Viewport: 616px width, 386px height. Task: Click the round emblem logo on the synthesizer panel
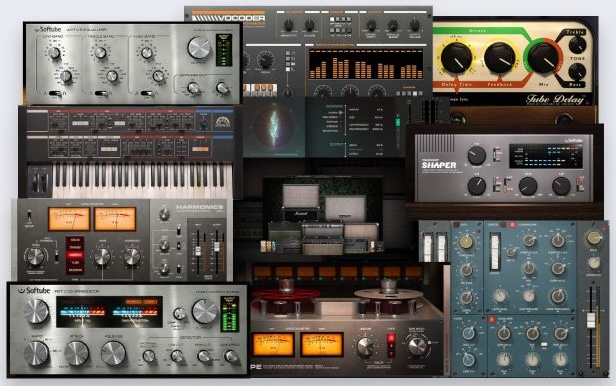pos(222,123)
